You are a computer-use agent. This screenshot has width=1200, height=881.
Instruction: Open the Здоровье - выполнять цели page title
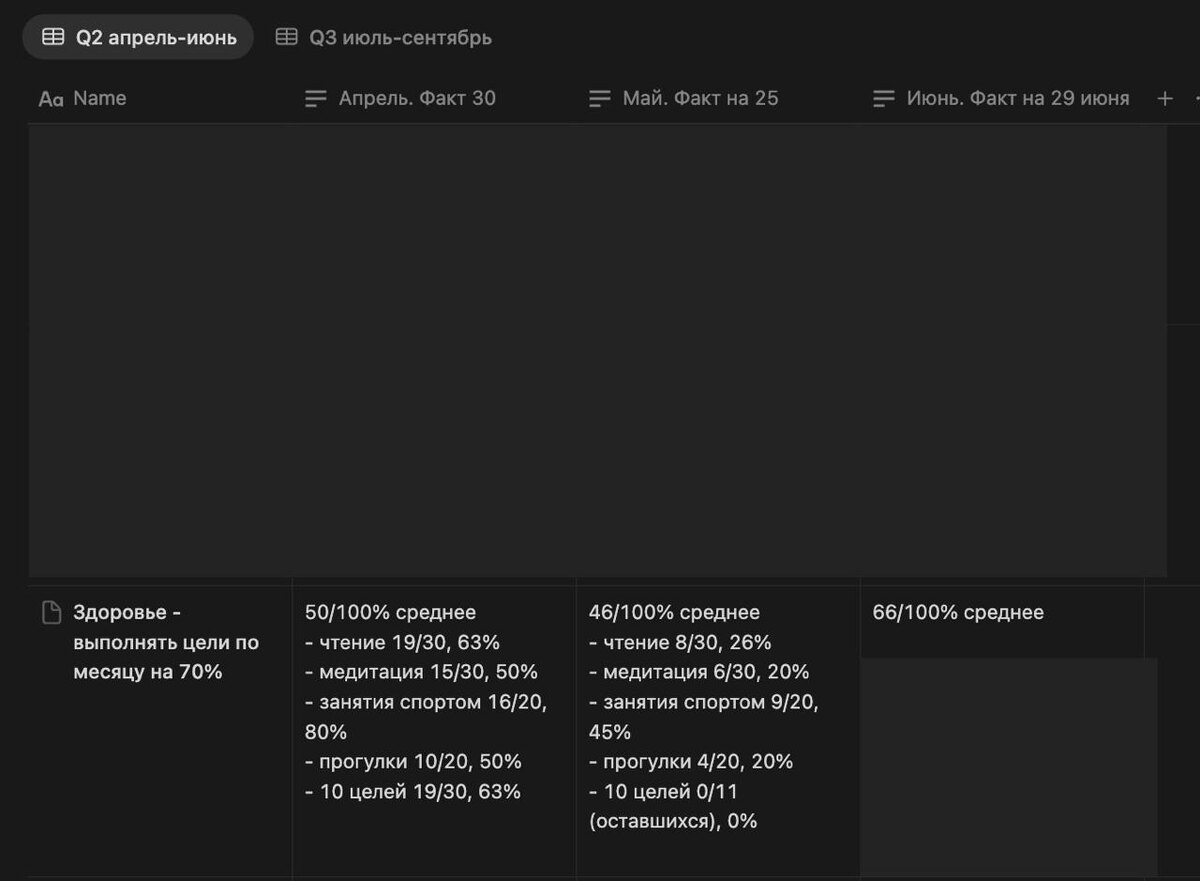click(x=166, y=642)
